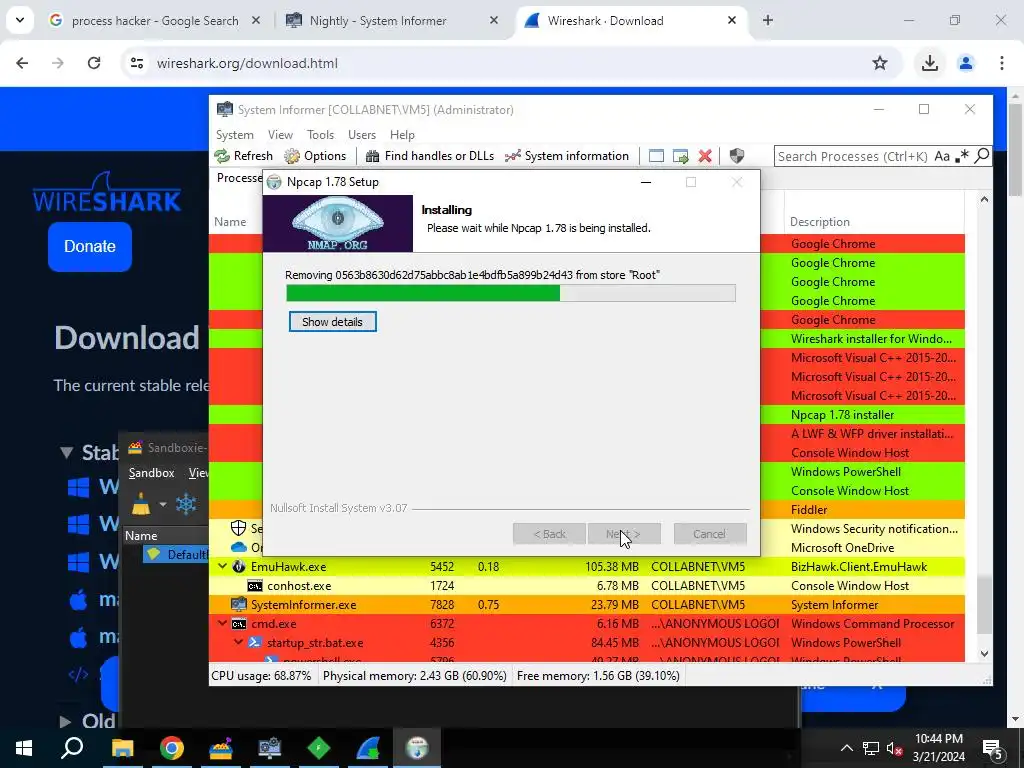Viewport: 1024px width, 768px height.
Task: Click the SystemInformer.exe process icon
Action: click(239, 605)
